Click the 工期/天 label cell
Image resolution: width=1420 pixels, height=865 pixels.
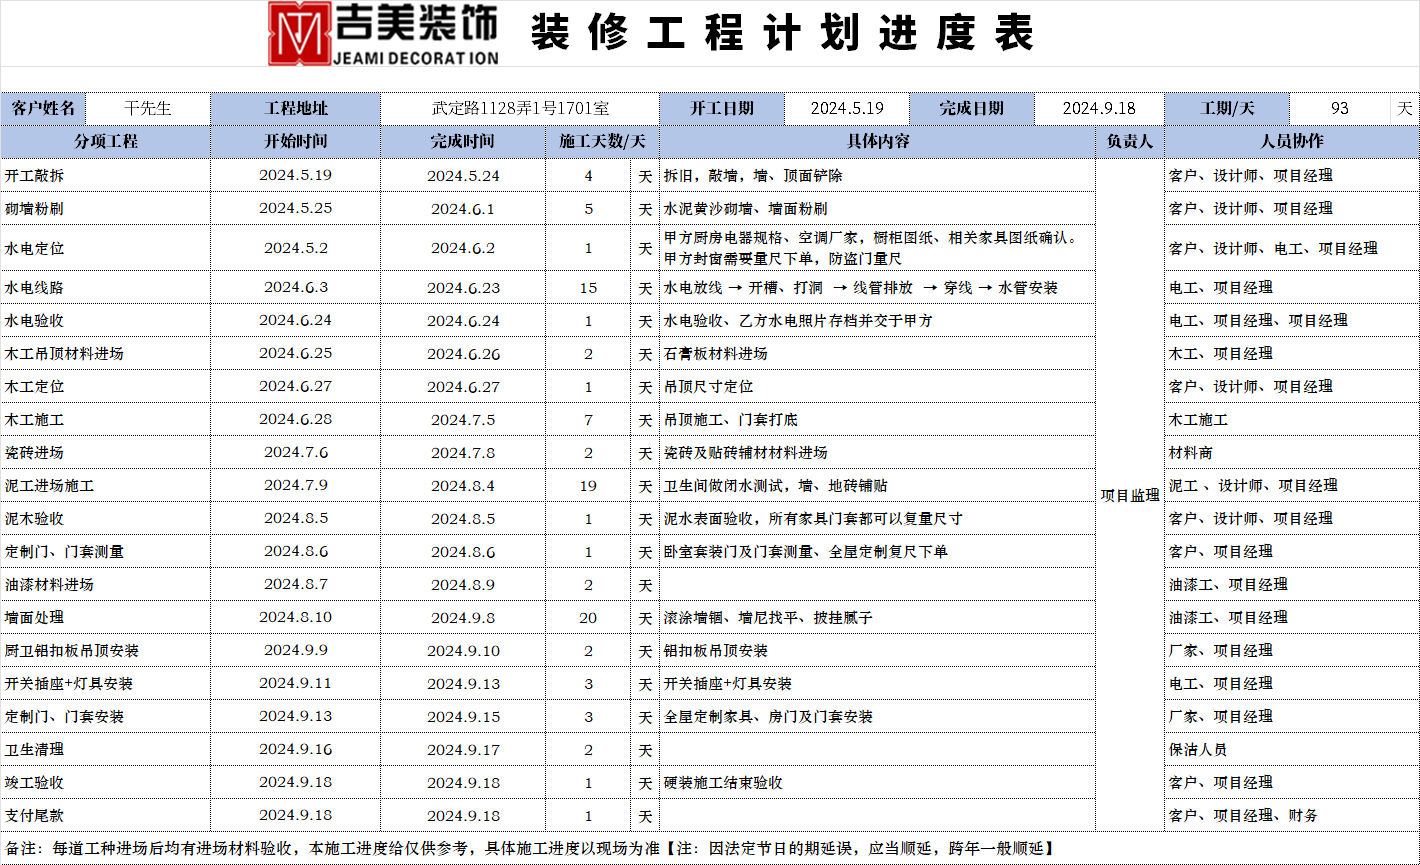pos(1227,108)
